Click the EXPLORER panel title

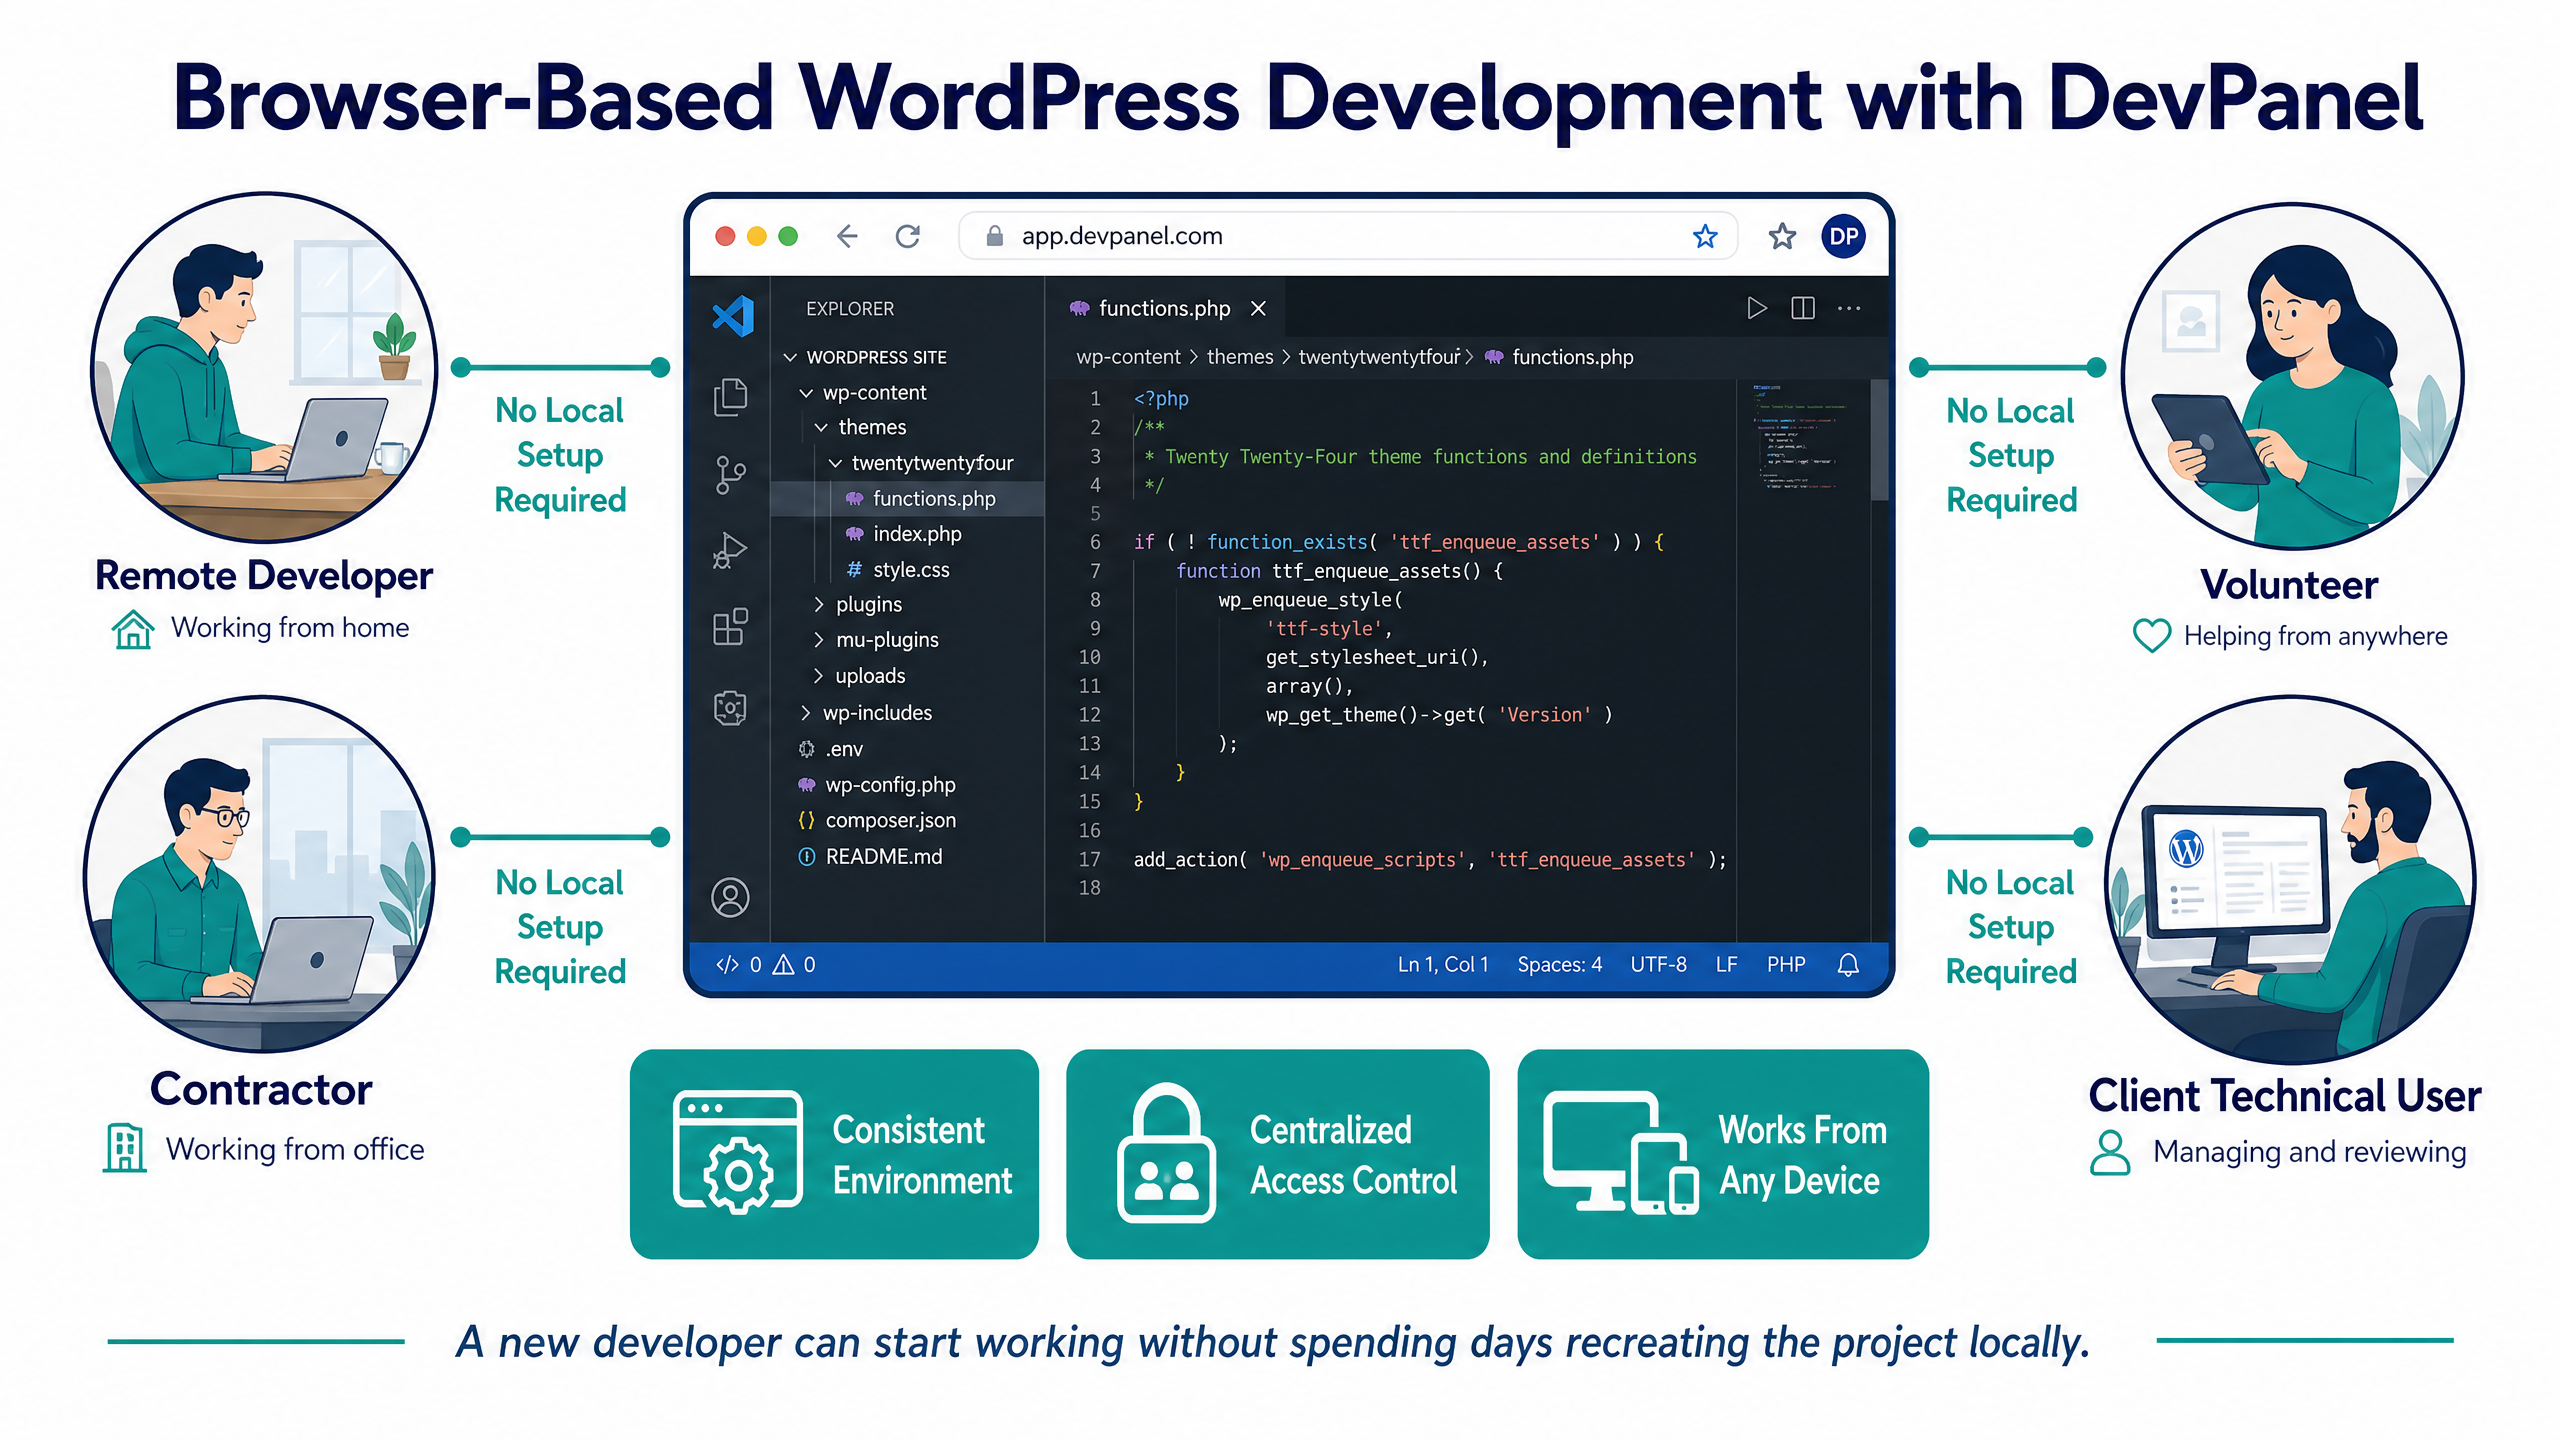850,308
